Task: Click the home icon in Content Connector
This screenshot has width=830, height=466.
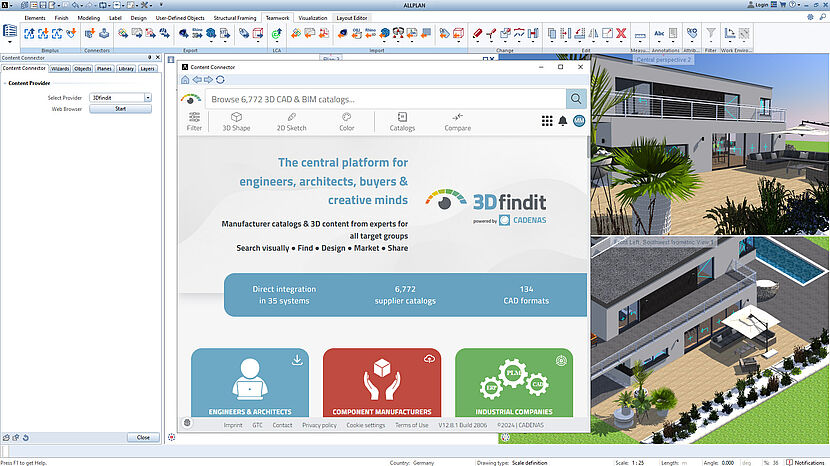Action: (185, 79)
